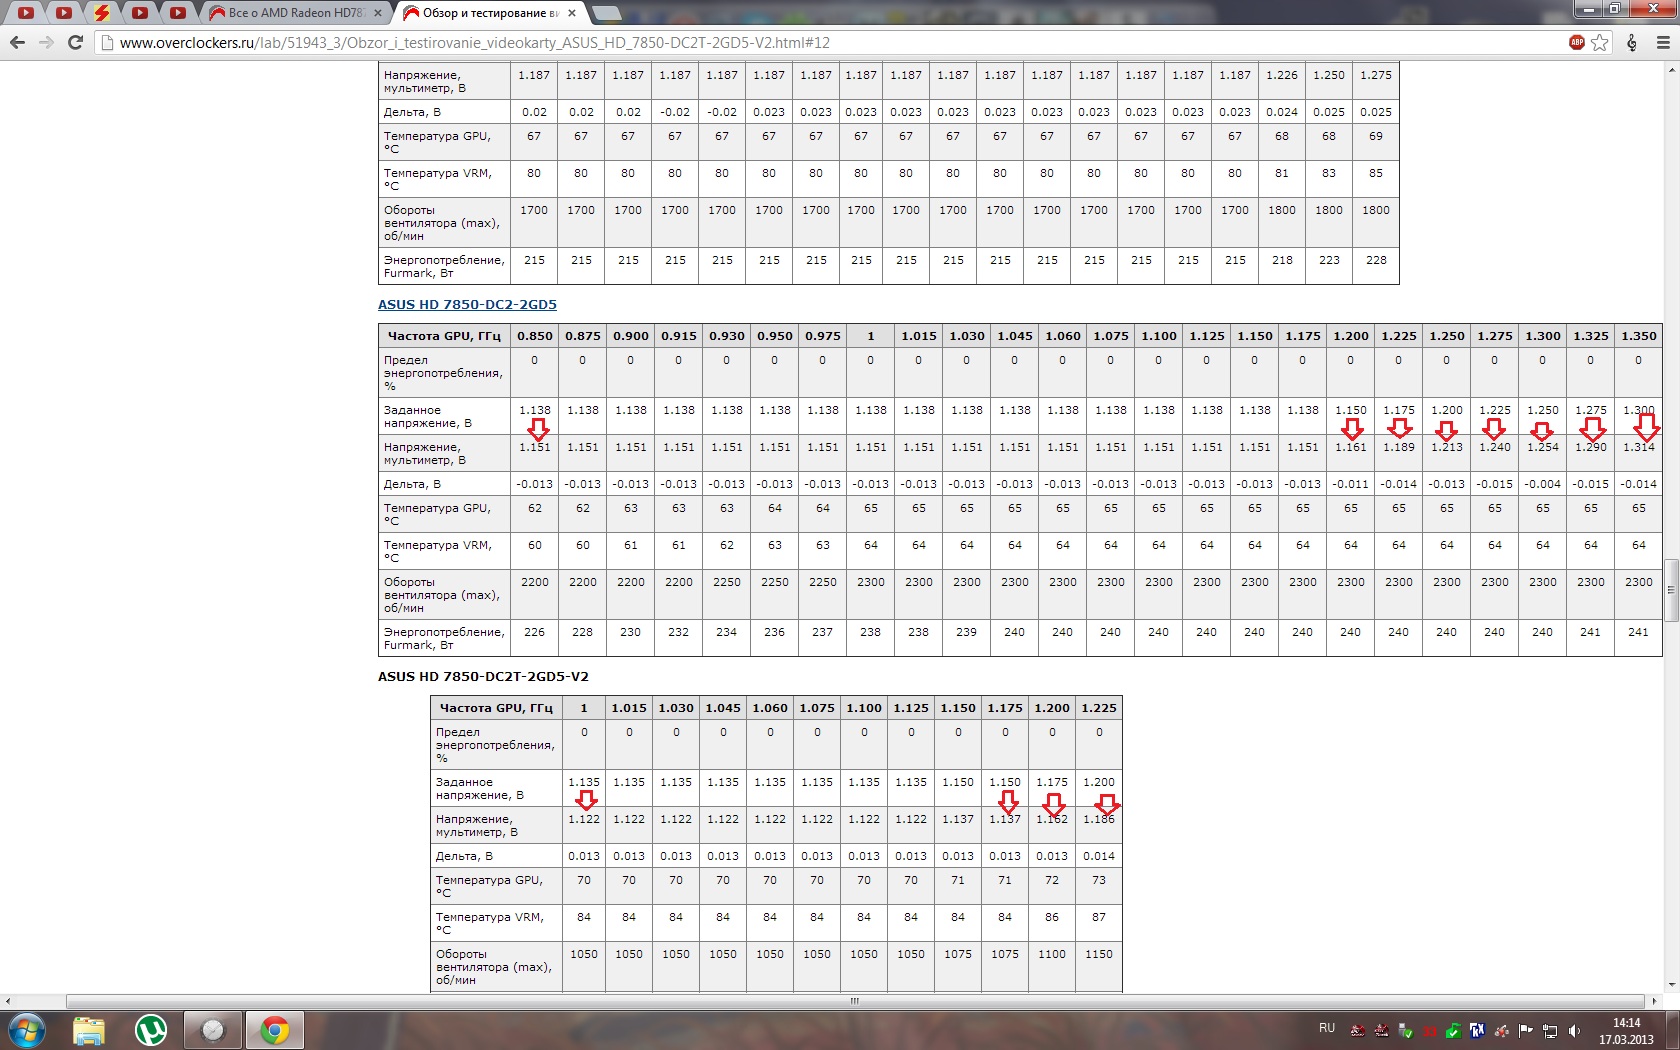The width and height of the screenshot is (1680, 1050).
Task: Click the horizontal scrollbar thumb
Action: (x=855, y=1001)
